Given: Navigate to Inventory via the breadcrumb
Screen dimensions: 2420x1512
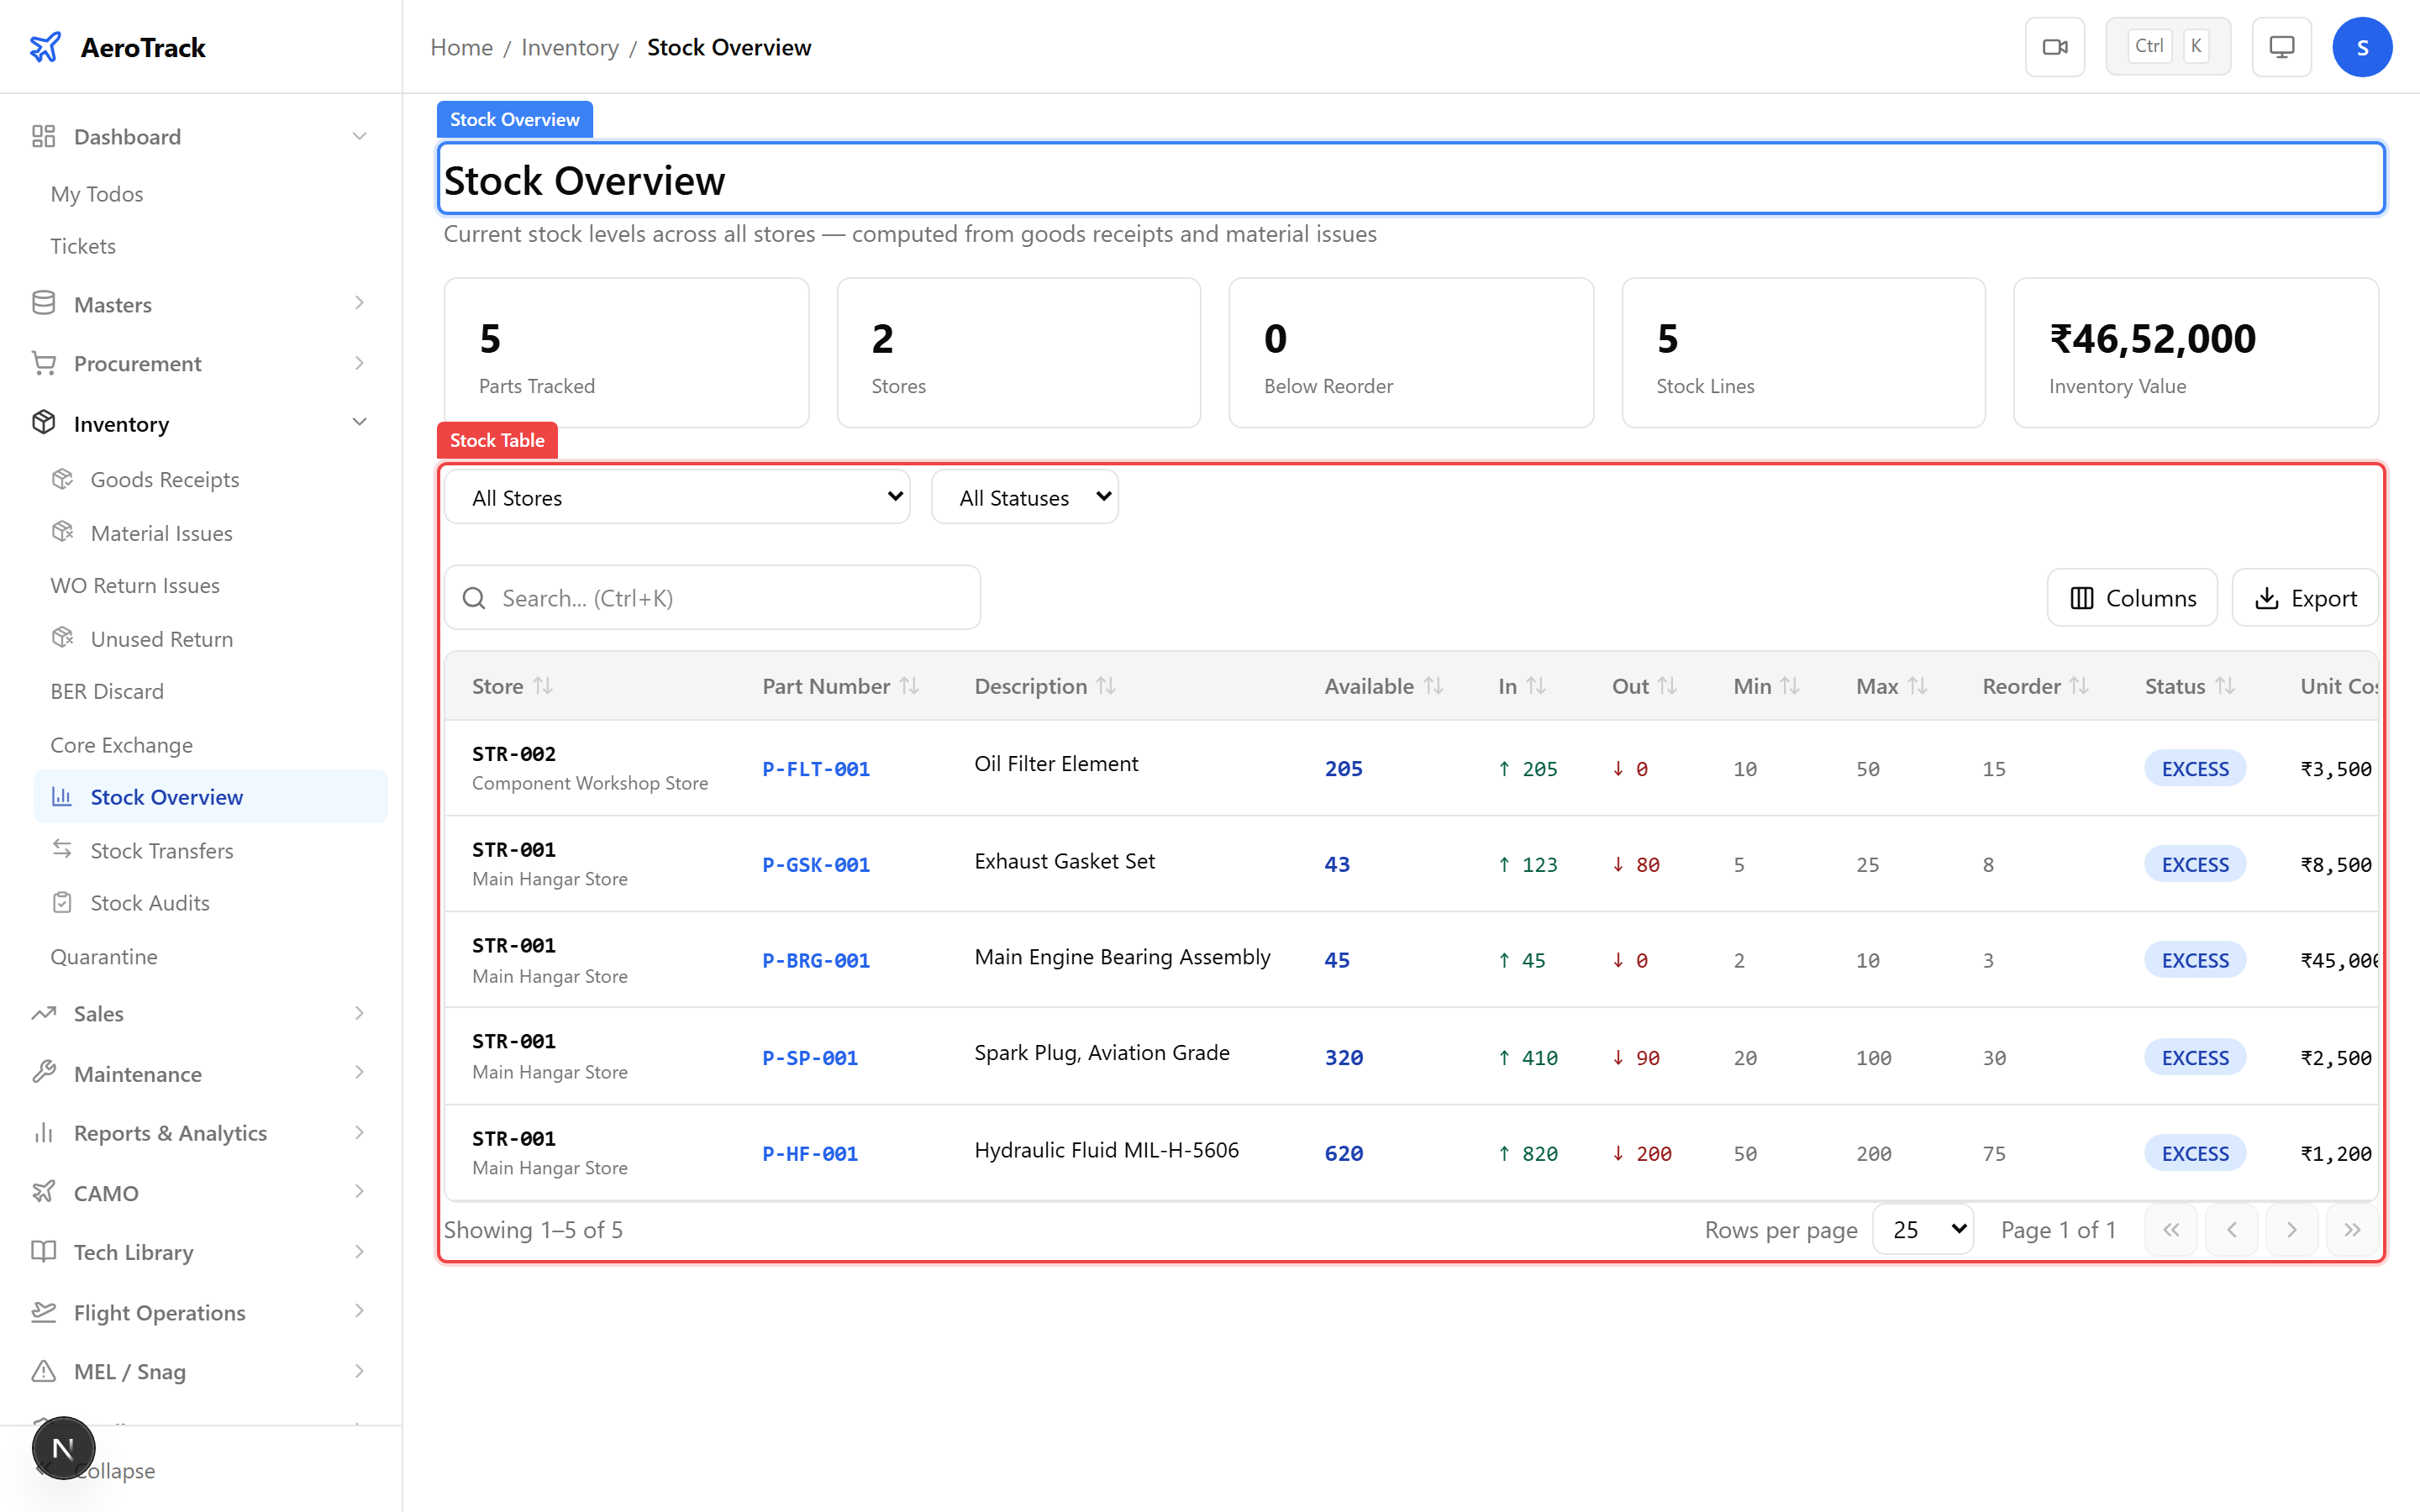Looking at the screenshot, I should 570,47.
